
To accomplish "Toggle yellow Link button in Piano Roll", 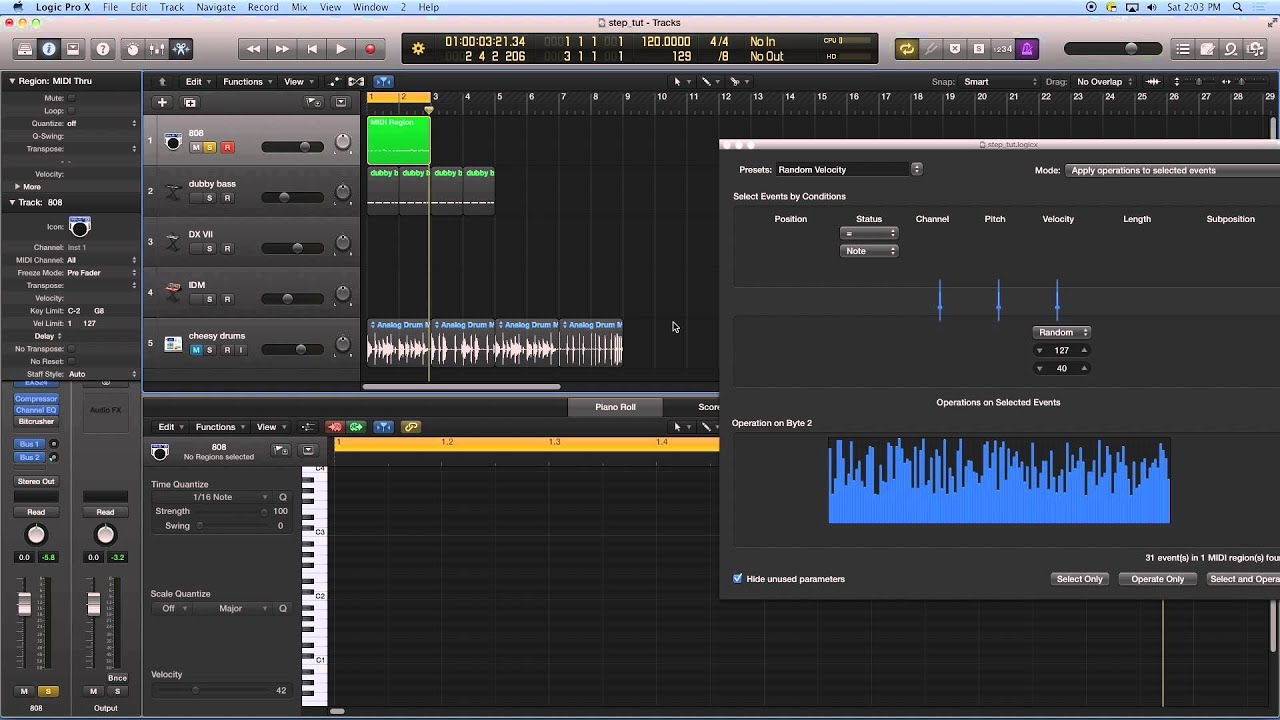I will click(x=411, y=427).
